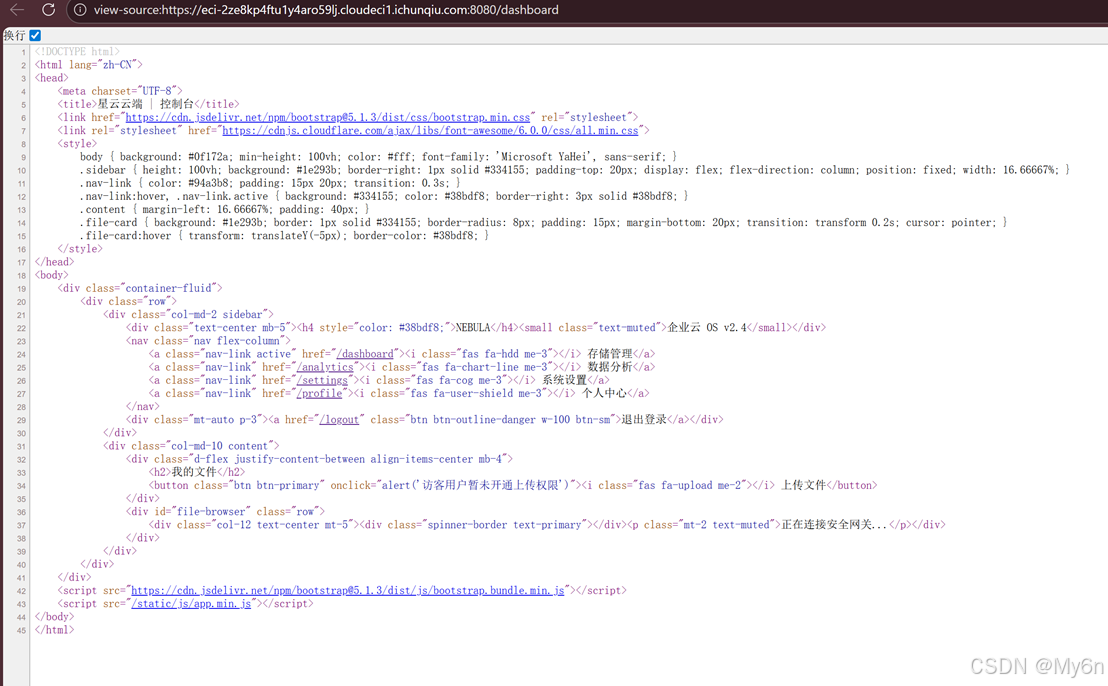Click the text 企业云 OS v2.4
The height and width of the screenshot is (686, 1108).
click(707, 328)
